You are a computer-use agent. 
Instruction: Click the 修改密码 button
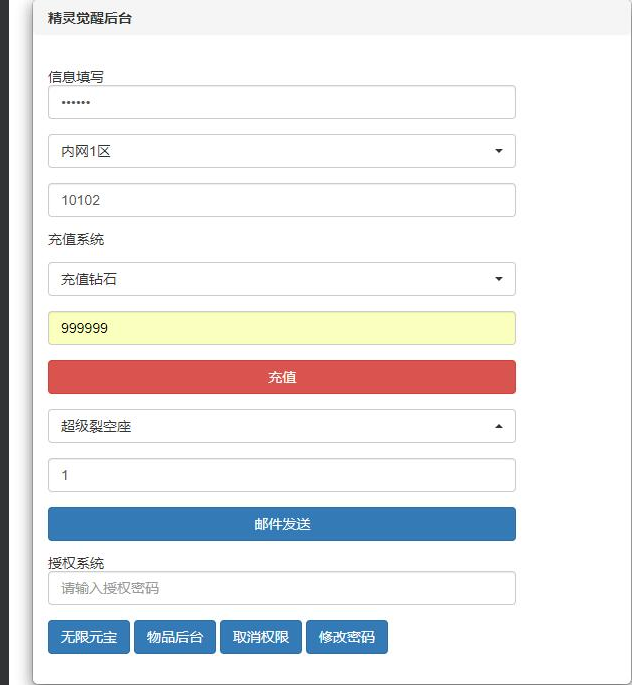tap(346, 637)
